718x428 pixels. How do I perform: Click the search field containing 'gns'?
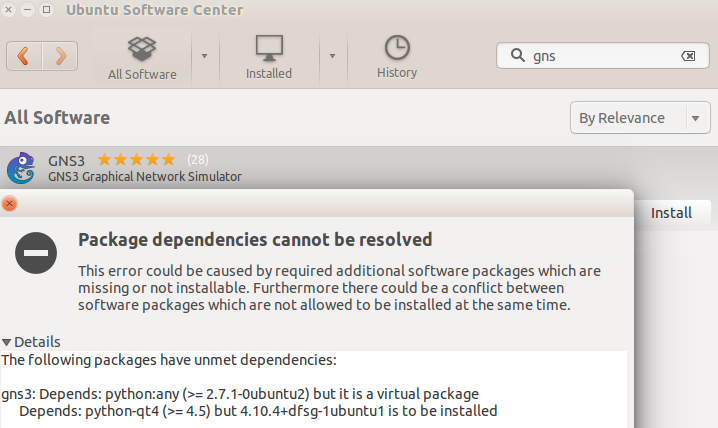click(603, 56)
